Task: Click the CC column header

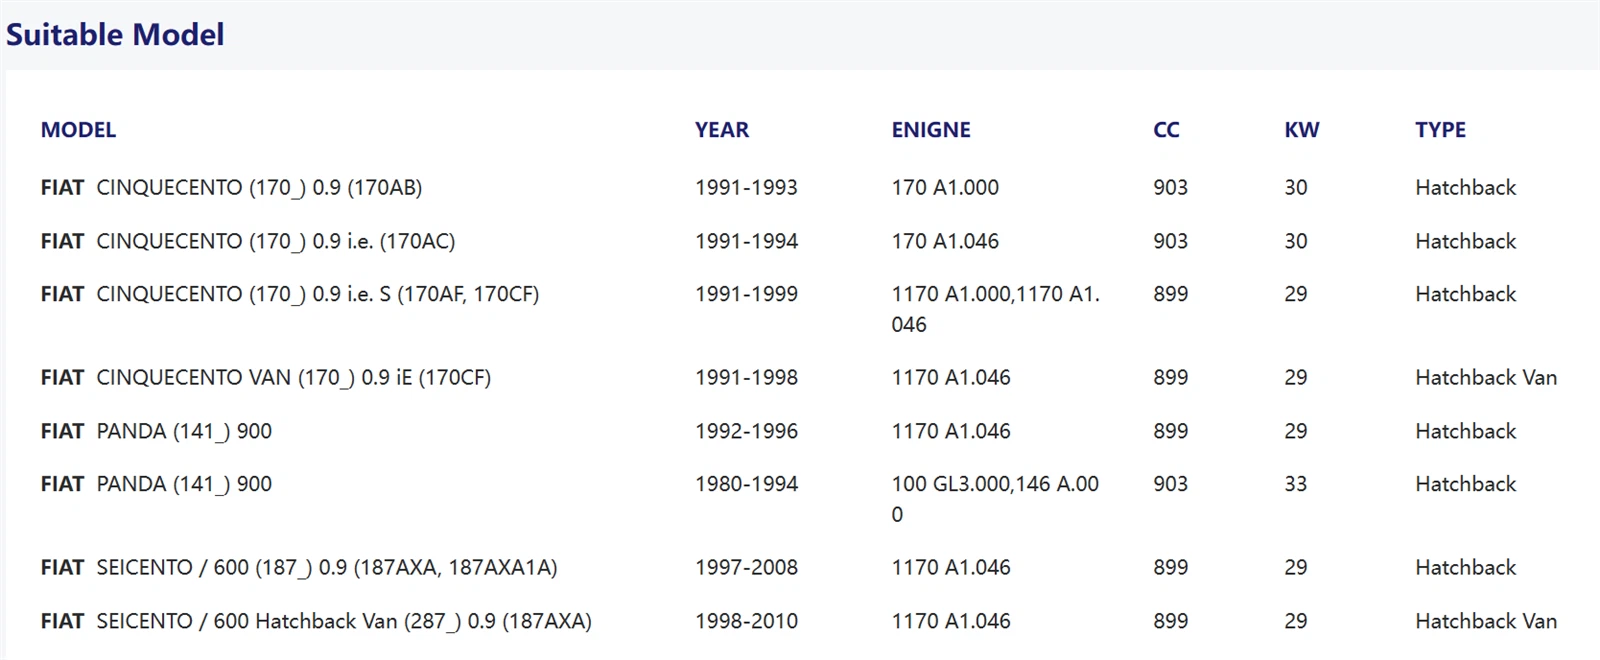Action: tap(1166, 130)
